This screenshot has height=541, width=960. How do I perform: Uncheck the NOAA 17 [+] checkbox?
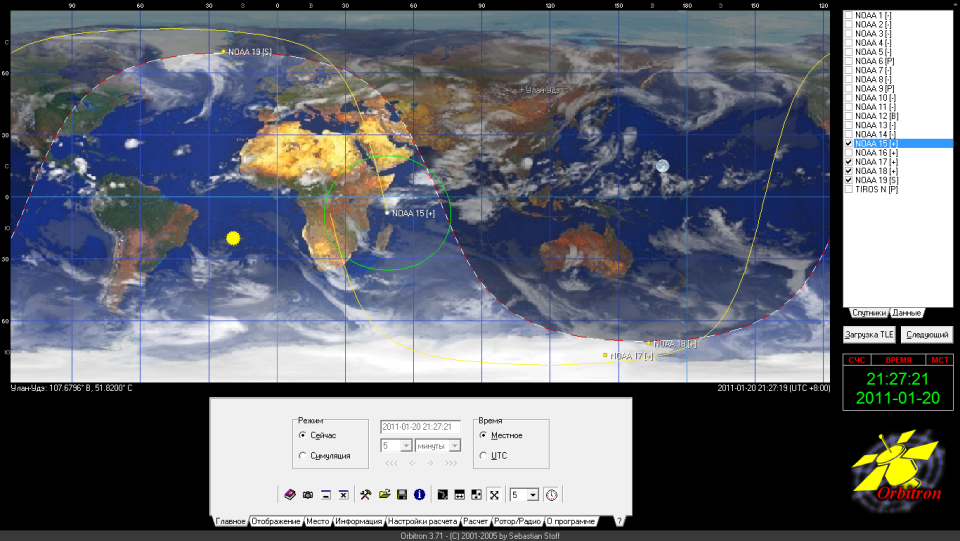(849, 162)
